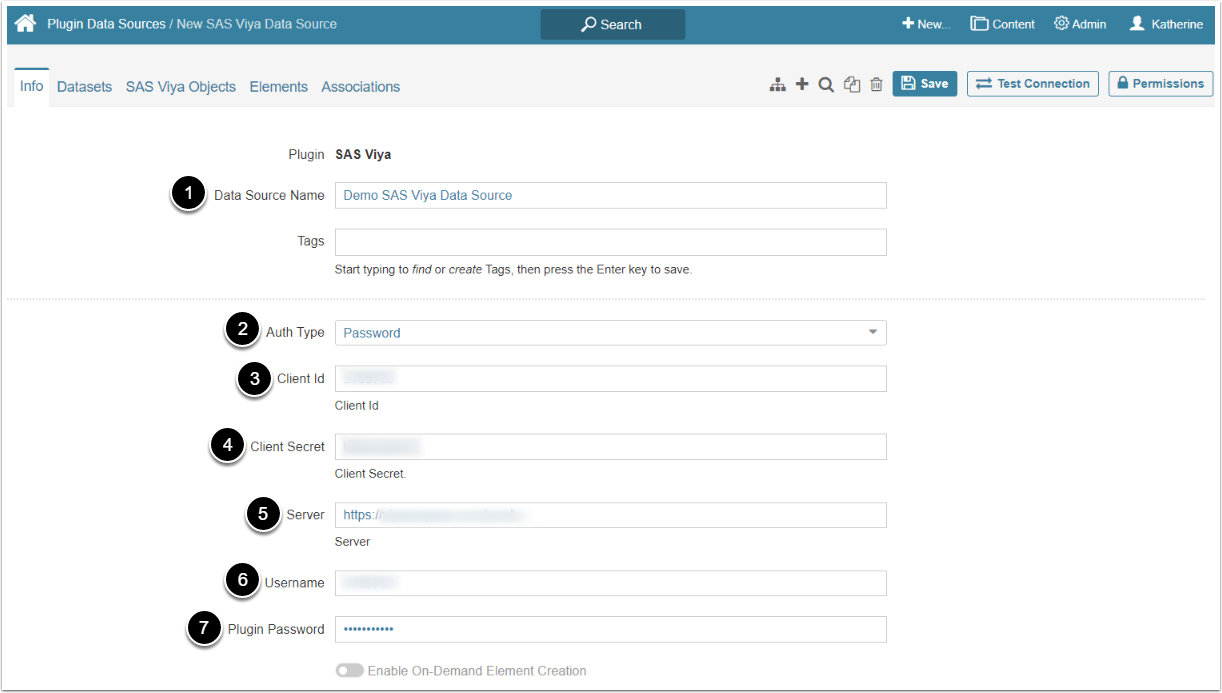
Task: Click the hierarchy tree icon in toolbar
Action: tap(777, 85)
